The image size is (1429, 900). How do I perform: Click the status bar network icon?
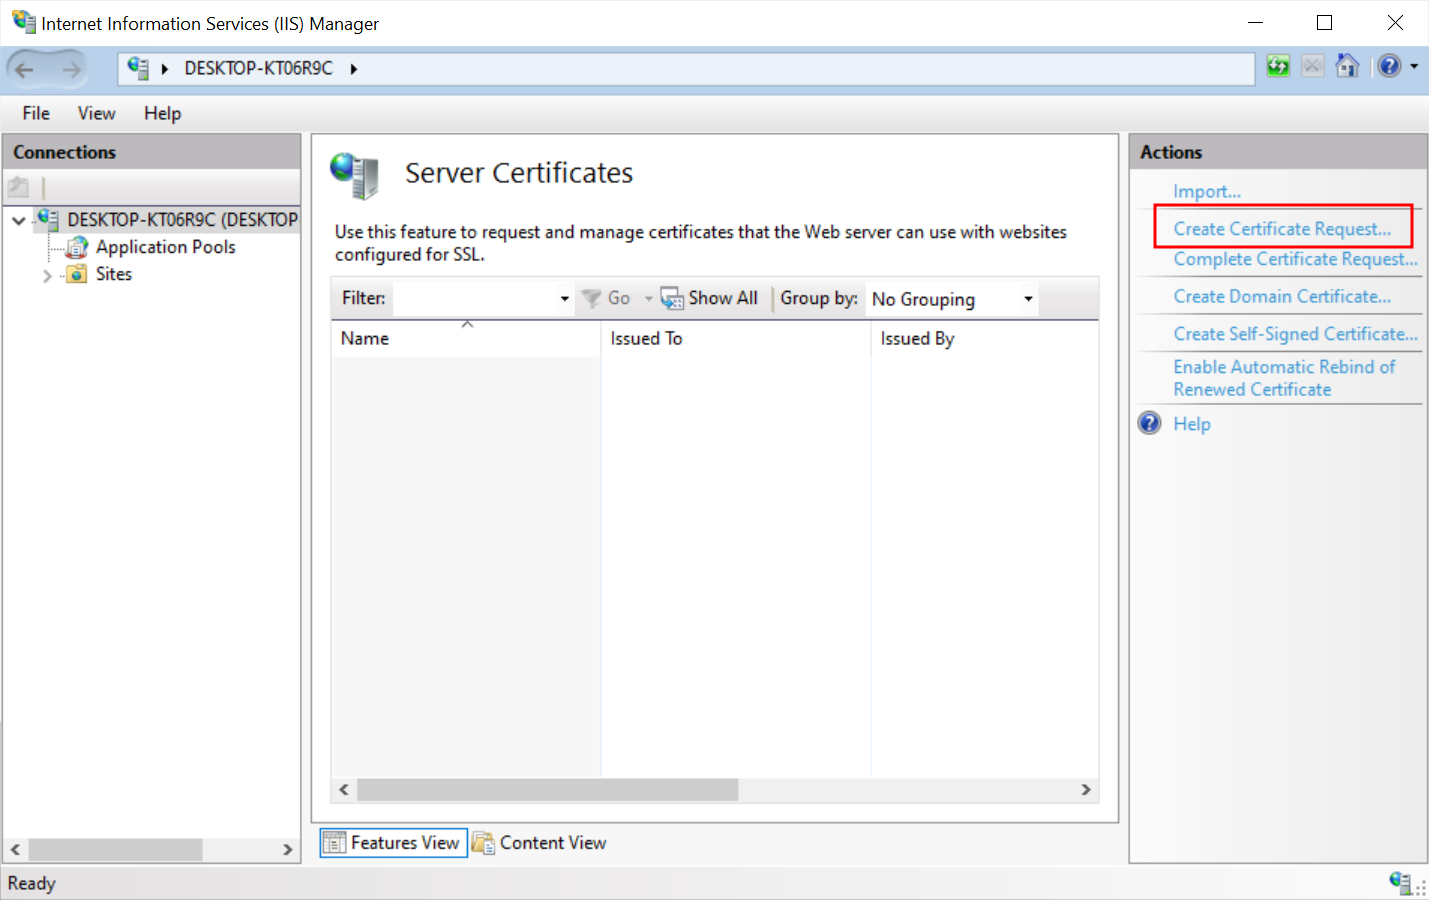pos(1400,882)
